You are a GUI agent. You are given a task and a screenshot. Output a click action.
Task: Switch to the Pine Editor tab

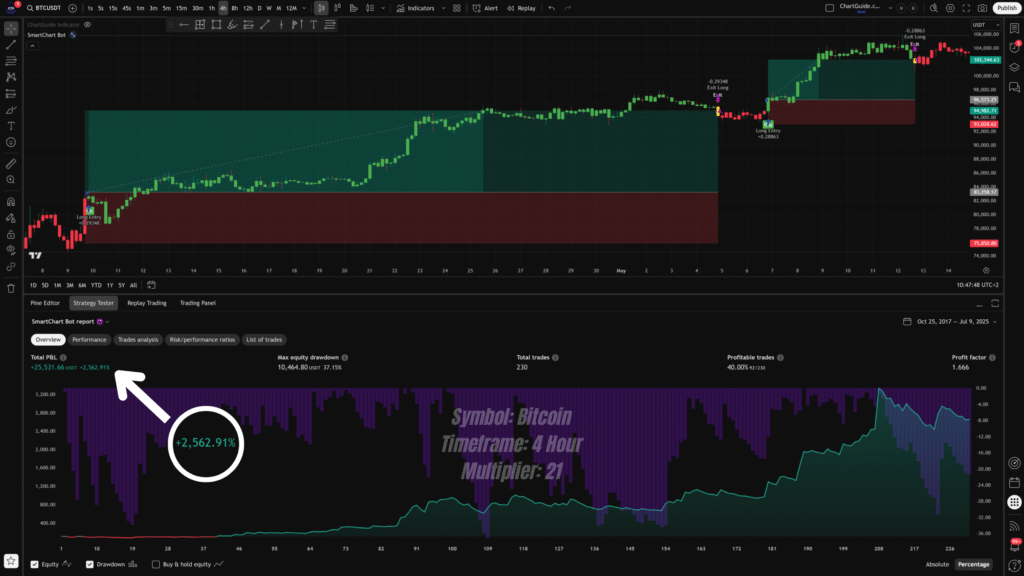(46, 303)
